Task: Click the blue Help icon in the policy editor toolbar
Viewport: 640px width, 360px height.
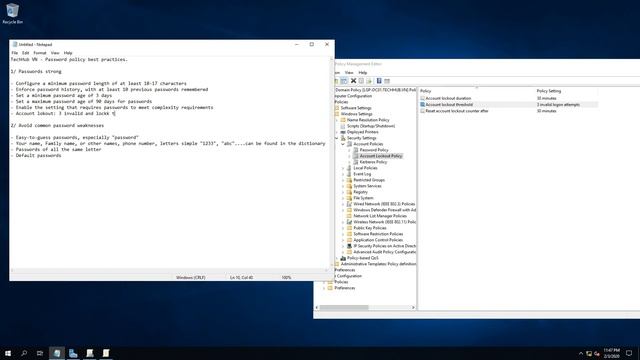Action: pyautogui.click(x=379, y=81)
